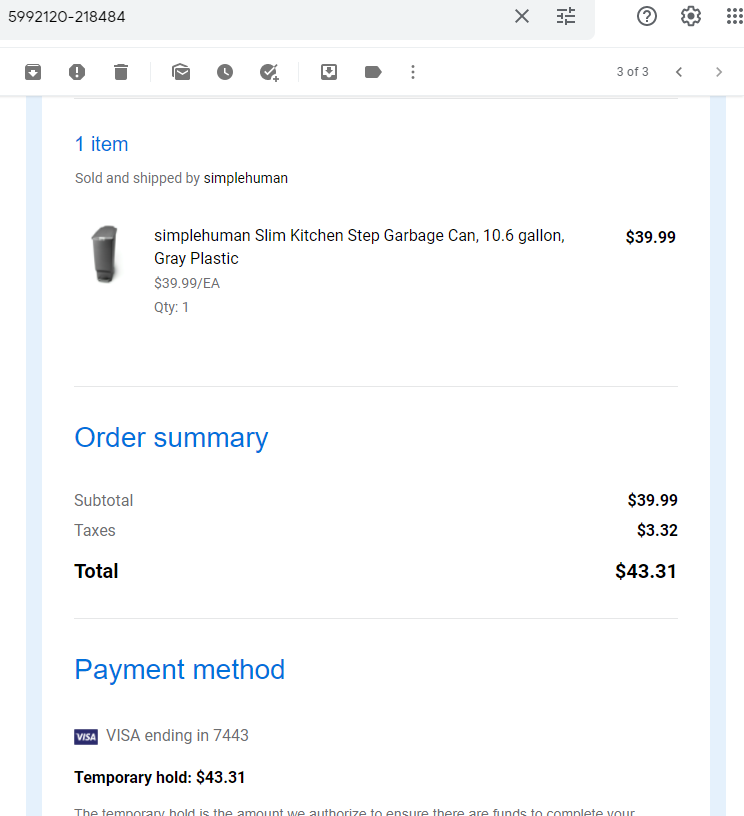Image resolution: width=744 pixels, height=816 pixels.
Task: Report this email as spam
Action: point(77,72)
